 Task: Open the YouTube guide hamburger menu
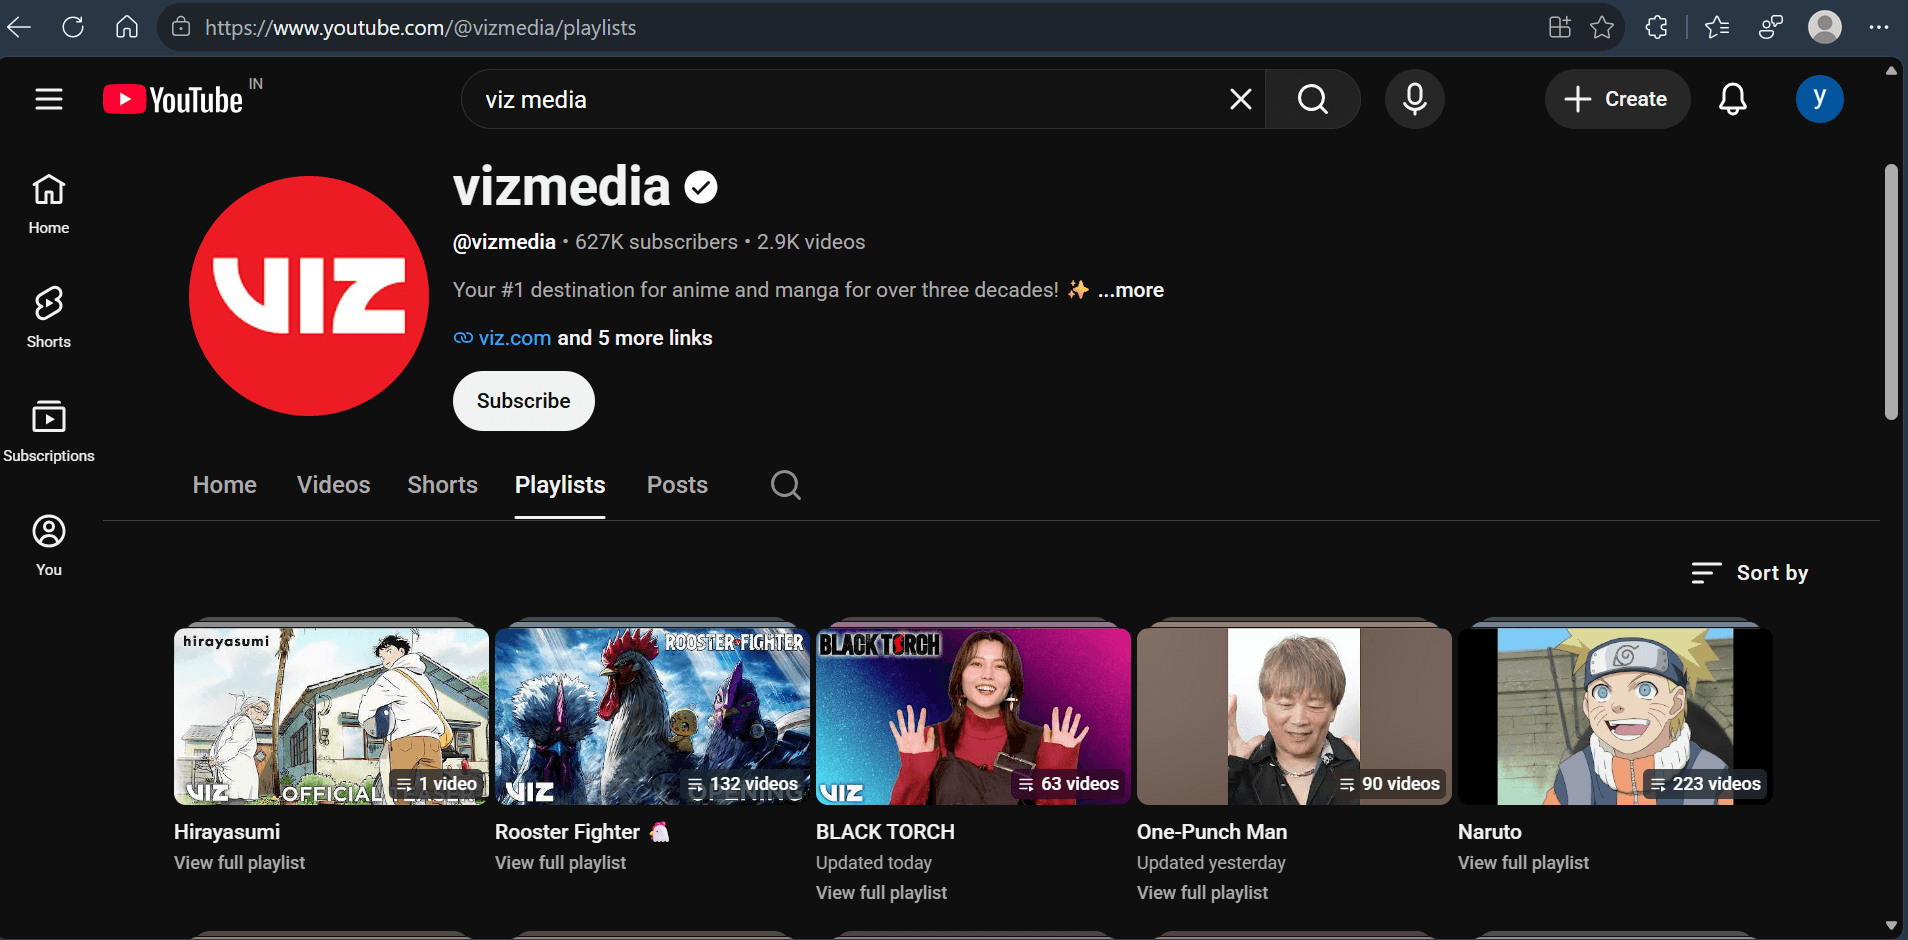coord(49,99)
